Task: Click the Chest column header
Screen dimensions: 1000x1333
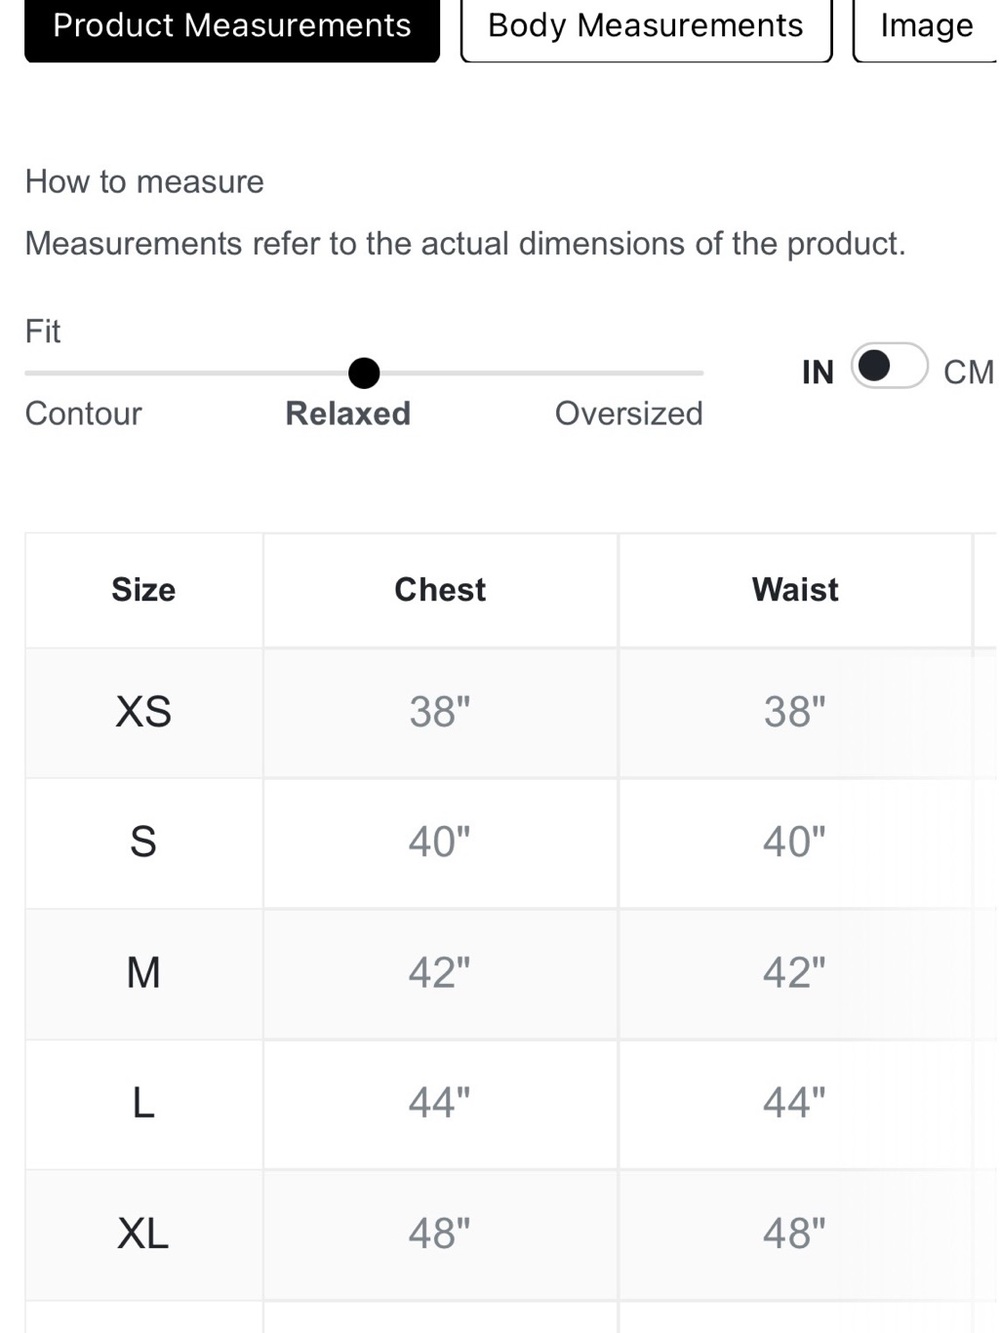Action: (x=440, y=590)
